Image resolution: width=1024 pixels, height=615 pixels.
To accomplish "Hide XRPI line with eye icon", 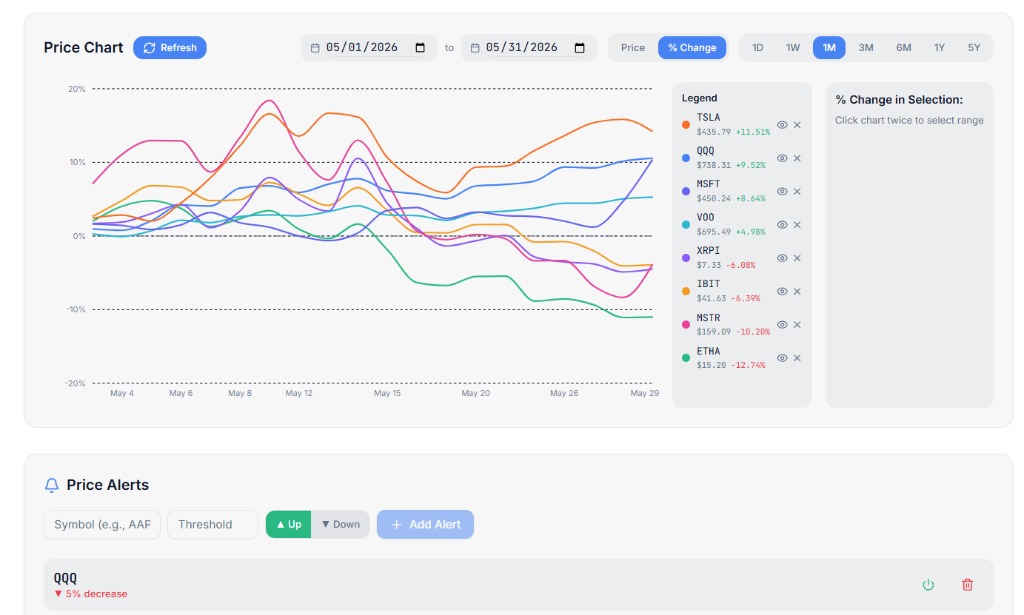I will [x=782, y=258].
